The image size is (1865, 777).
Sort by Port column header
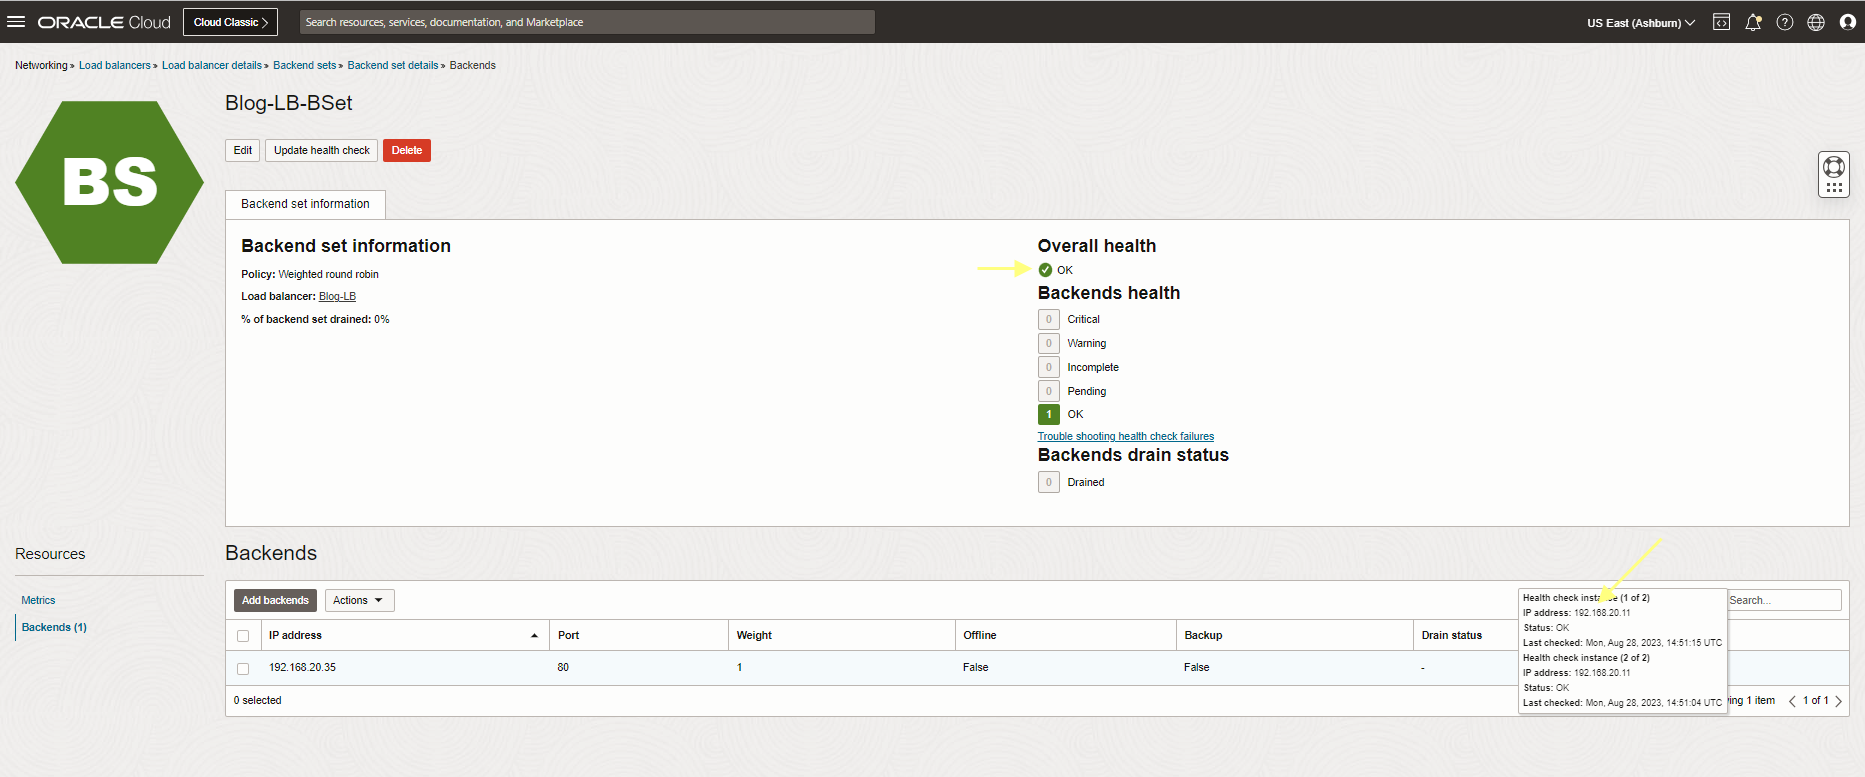coord(568,635)
